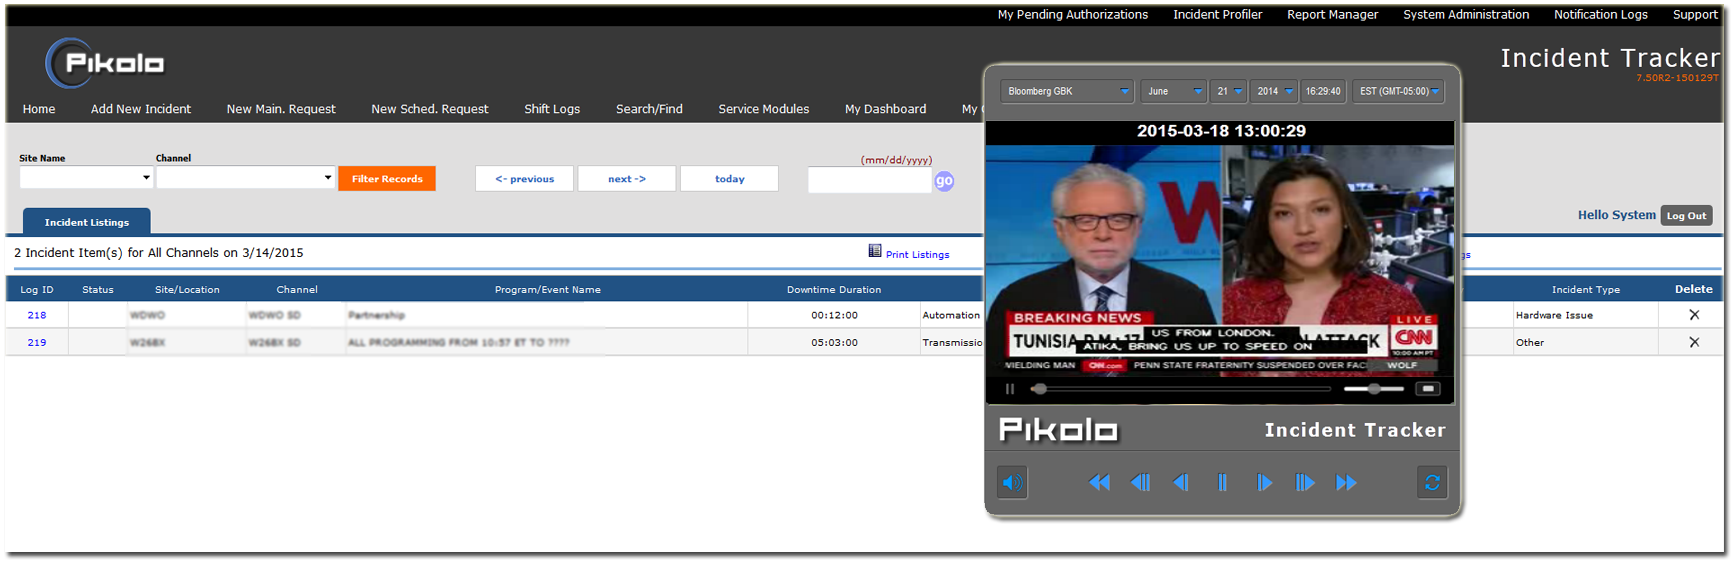Open the Channel filter dropdown
Image resolution: width=1733 pixels, height=562 pixels.
click(x=245, y=178)
